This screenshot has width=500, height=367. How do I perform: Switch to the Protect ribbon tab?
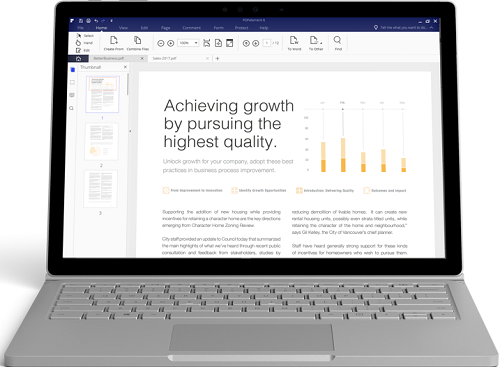(241, 28)
